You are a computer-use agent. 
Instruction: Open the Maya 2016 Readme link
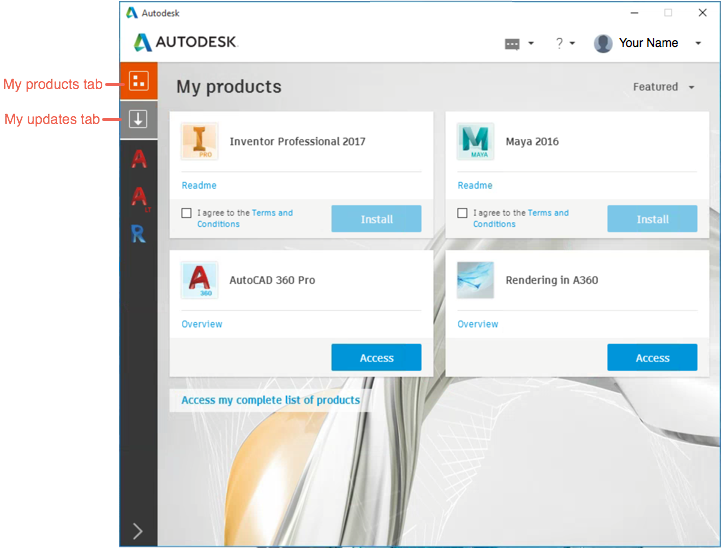tap(475, 185)
